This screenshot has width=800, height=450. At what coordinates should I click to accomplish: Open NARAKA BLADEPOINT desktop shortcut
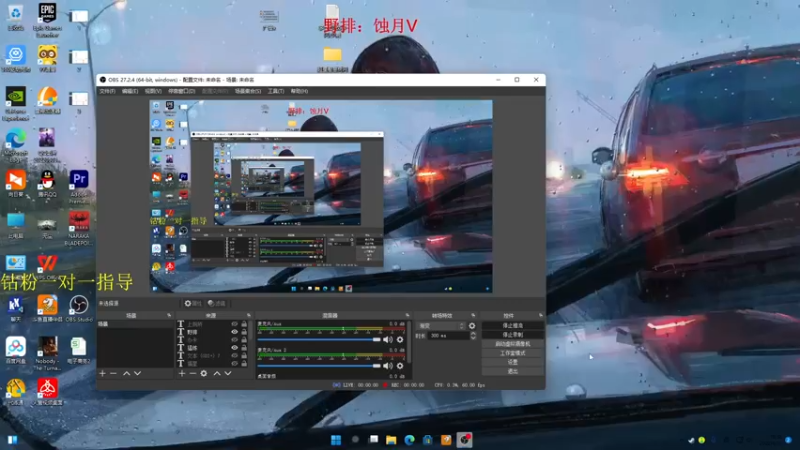coord(79,228)
